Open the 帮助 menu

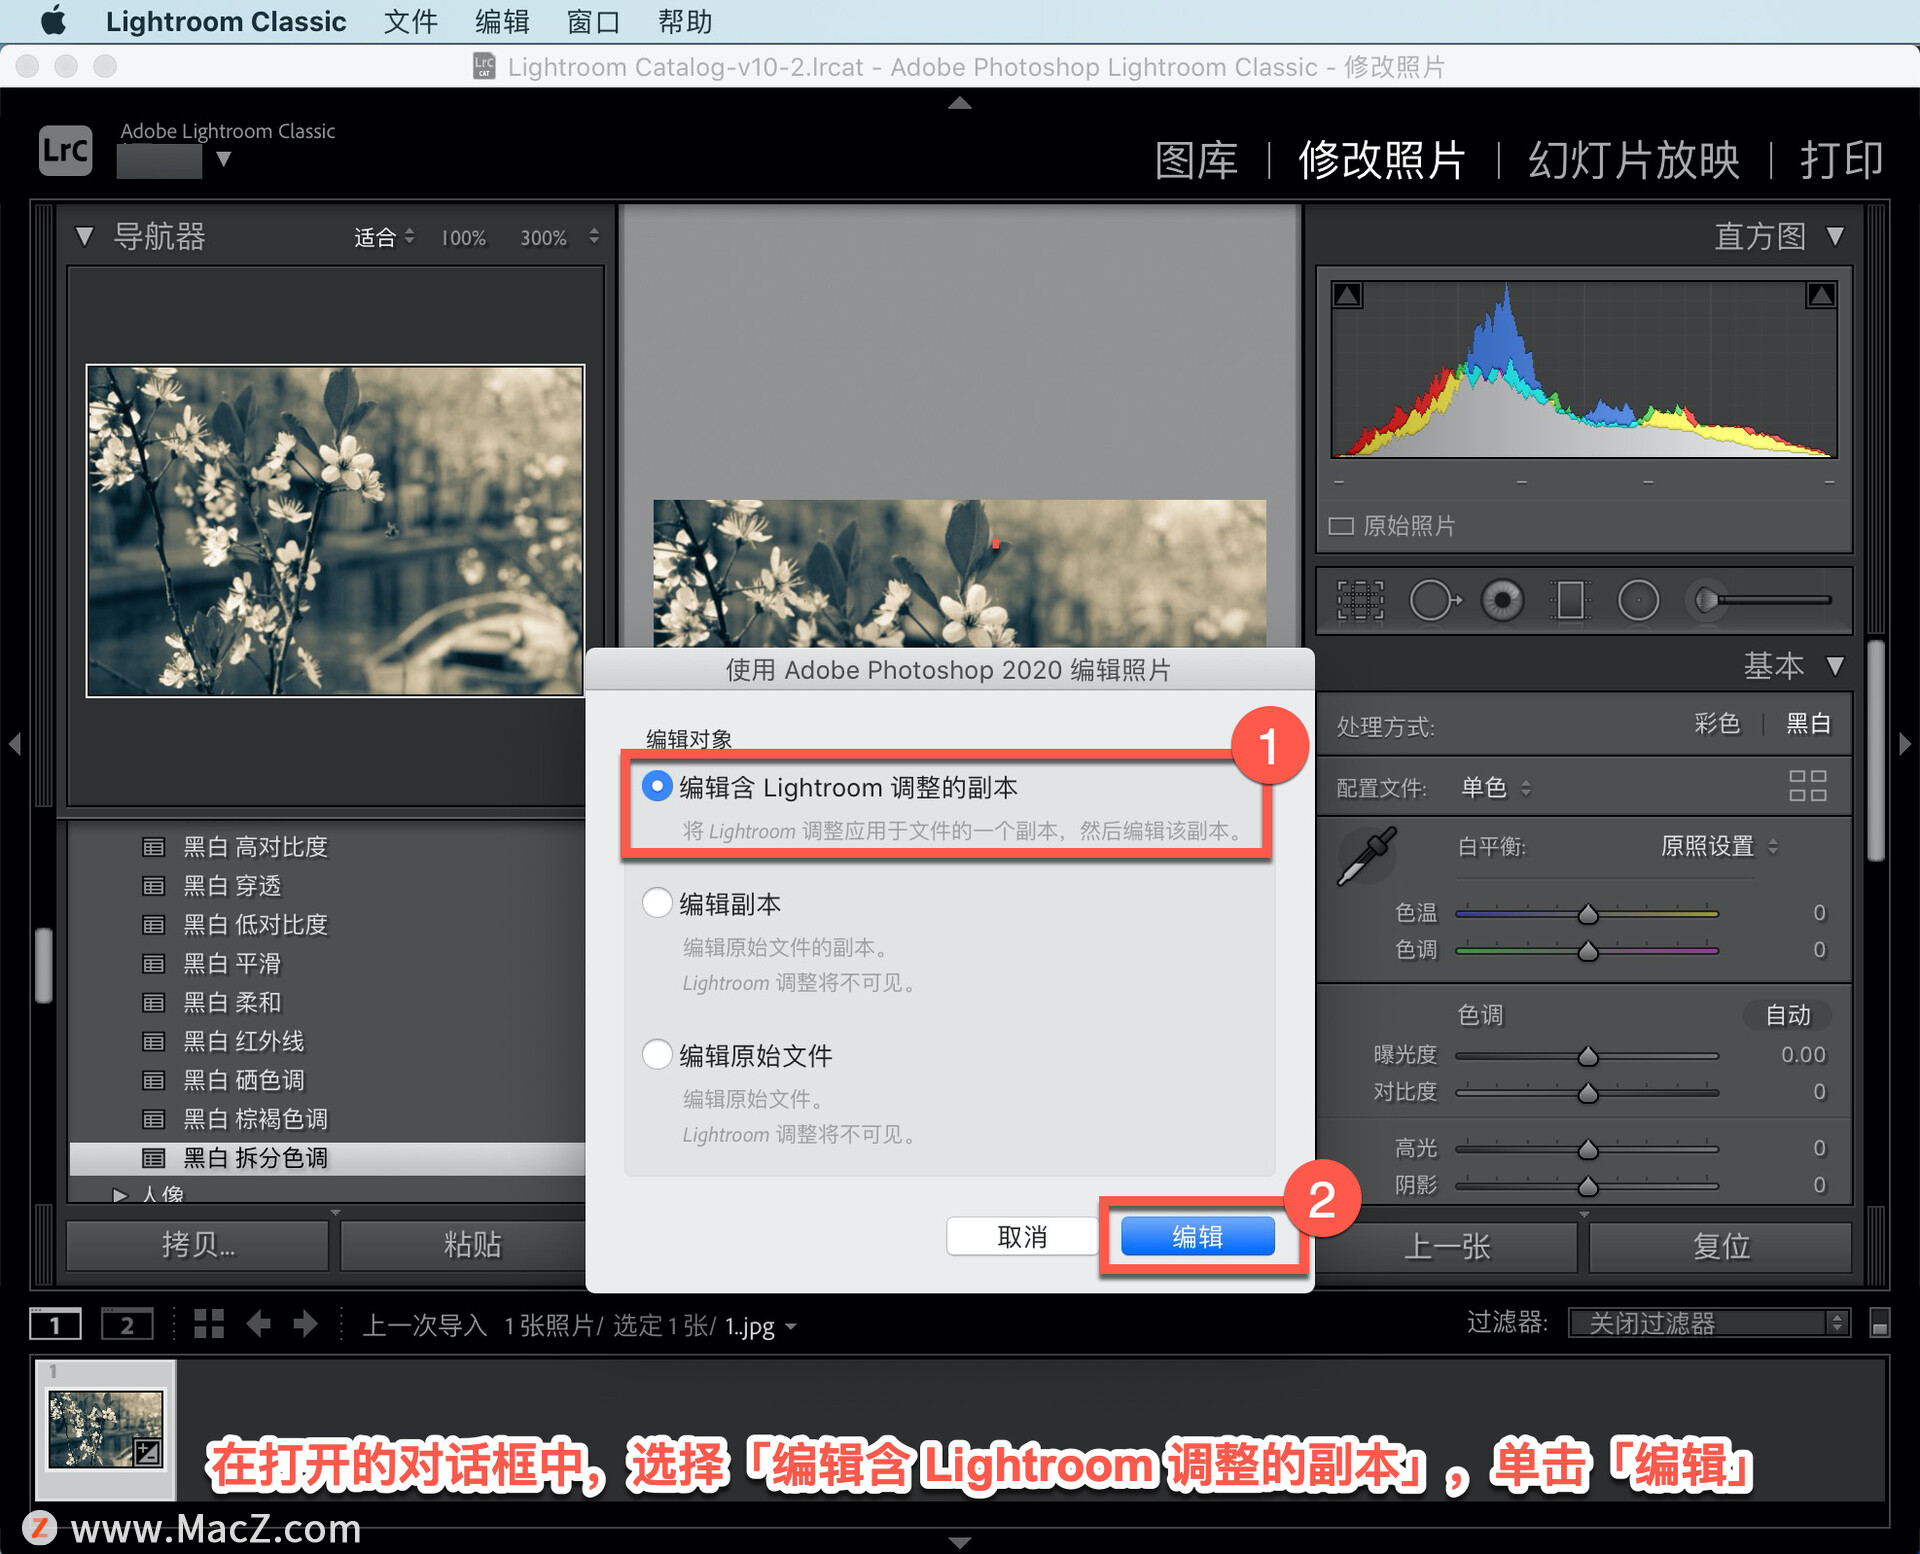pos(685,21)
